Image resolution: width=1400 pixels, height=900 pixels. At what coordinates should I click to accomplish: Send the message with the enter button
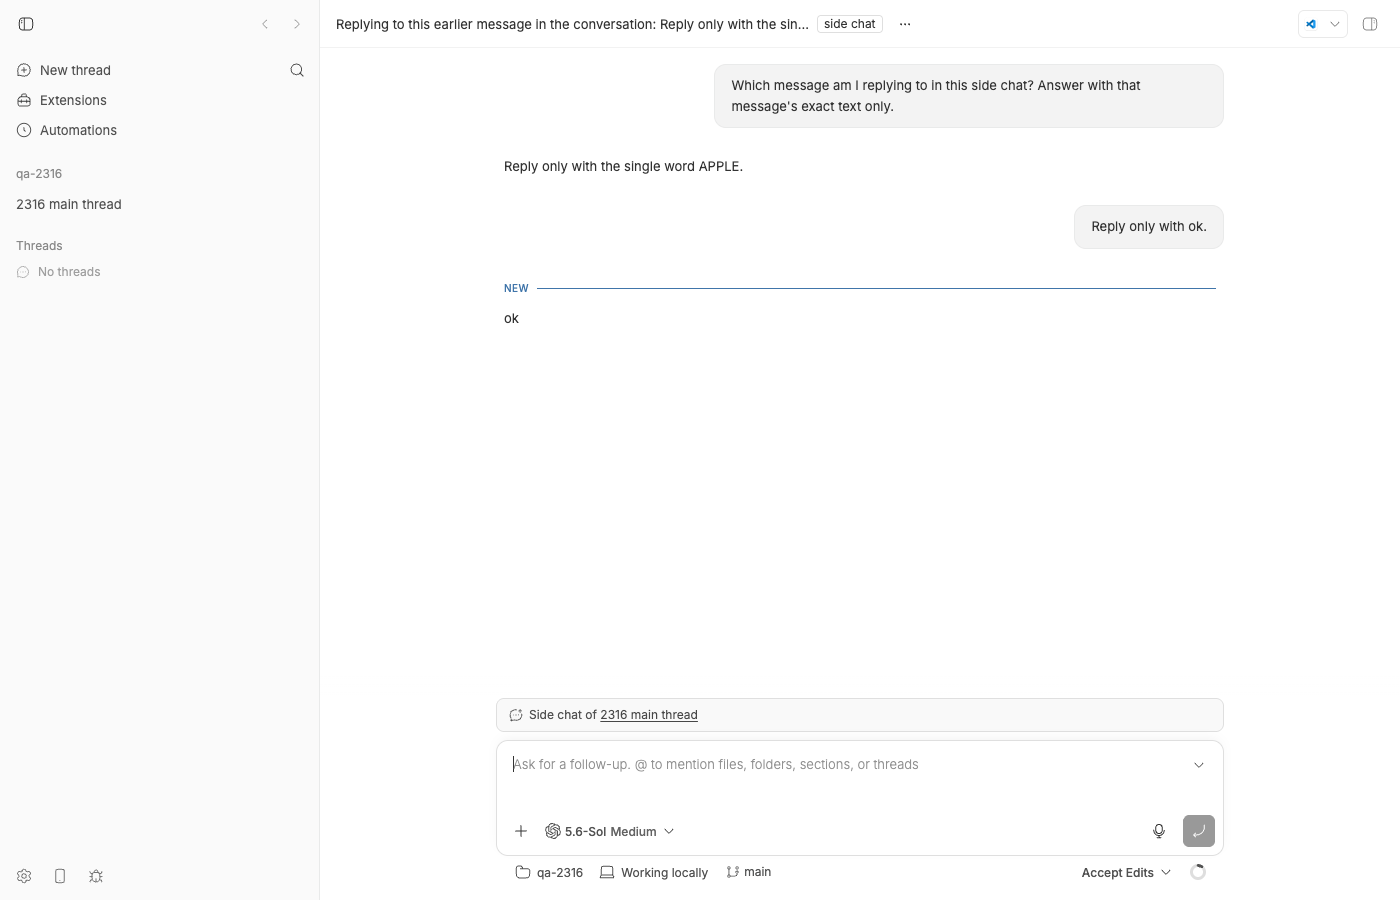click(x=1198, y=831)
